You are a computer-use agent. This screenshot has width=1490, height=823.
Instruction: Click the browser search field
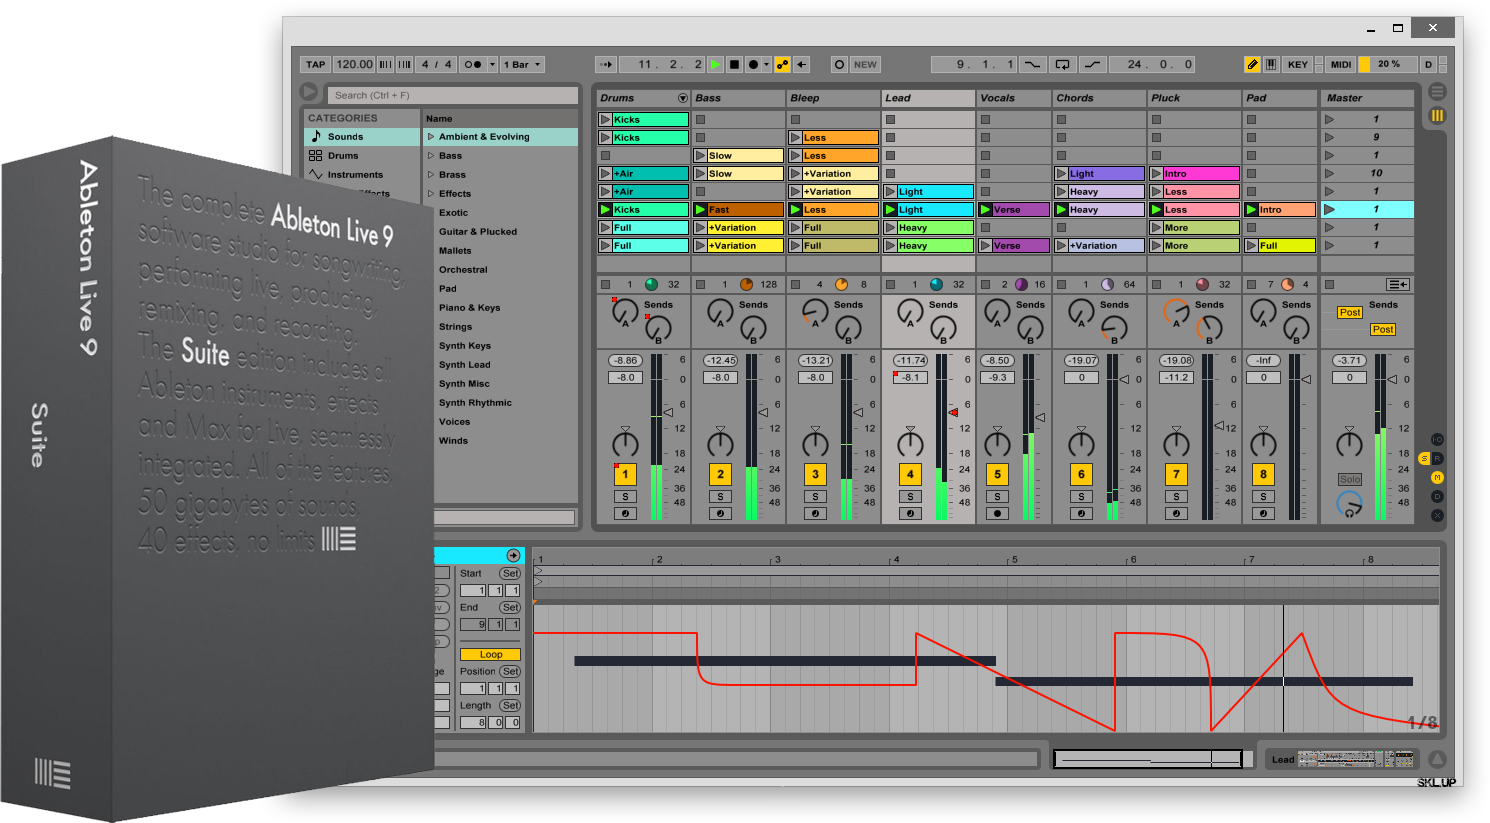453,95
